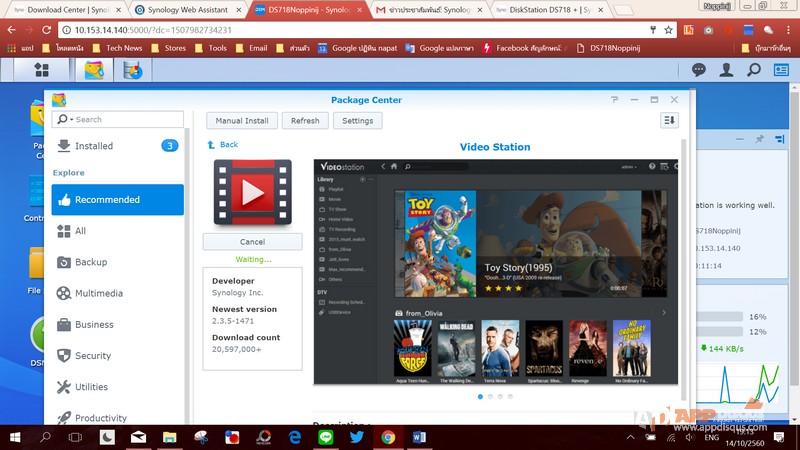The image size is (800, 450).
Task: Switch to Synology Web Assistant tab
Action: tap(187, 10)
